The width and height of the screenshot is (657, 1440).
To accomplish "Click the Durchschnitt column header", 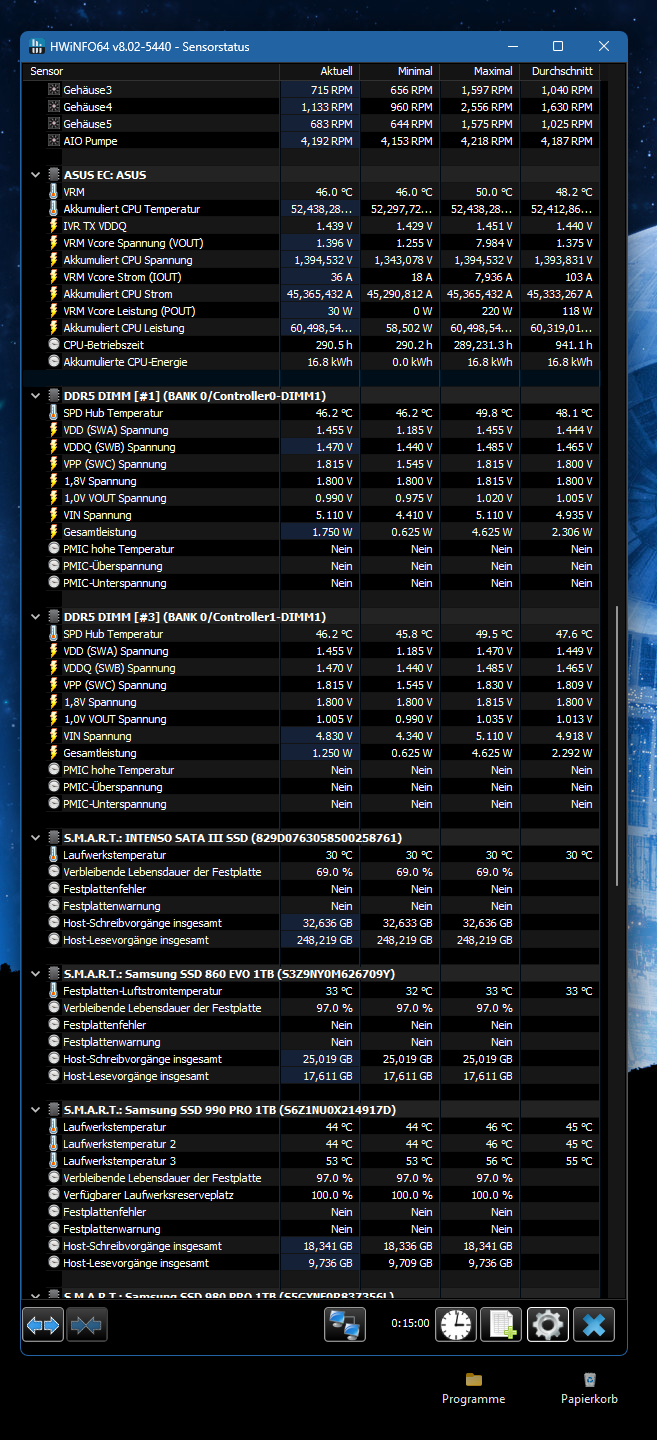I will tap(559, 72).
